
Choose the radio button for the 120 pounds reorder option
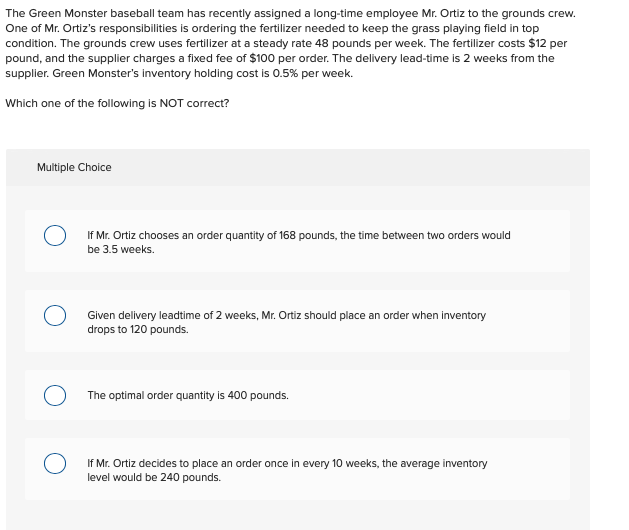[55, 315]
